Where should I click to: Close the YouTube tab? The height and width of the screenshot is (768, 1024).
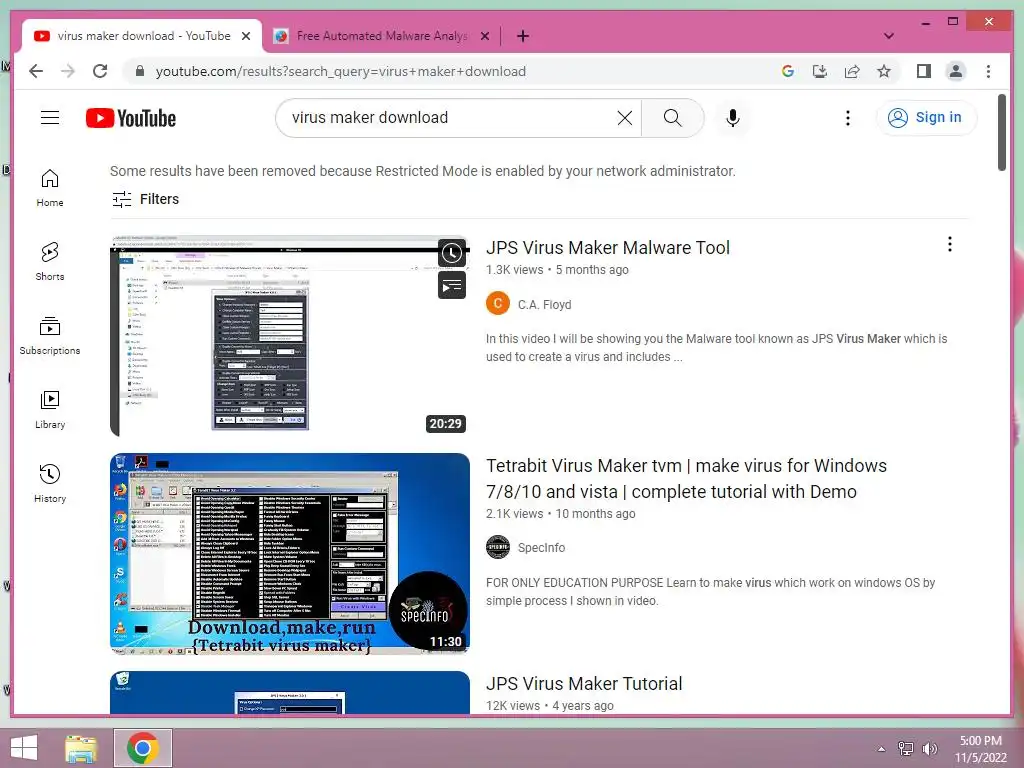(x=246, y=36)
